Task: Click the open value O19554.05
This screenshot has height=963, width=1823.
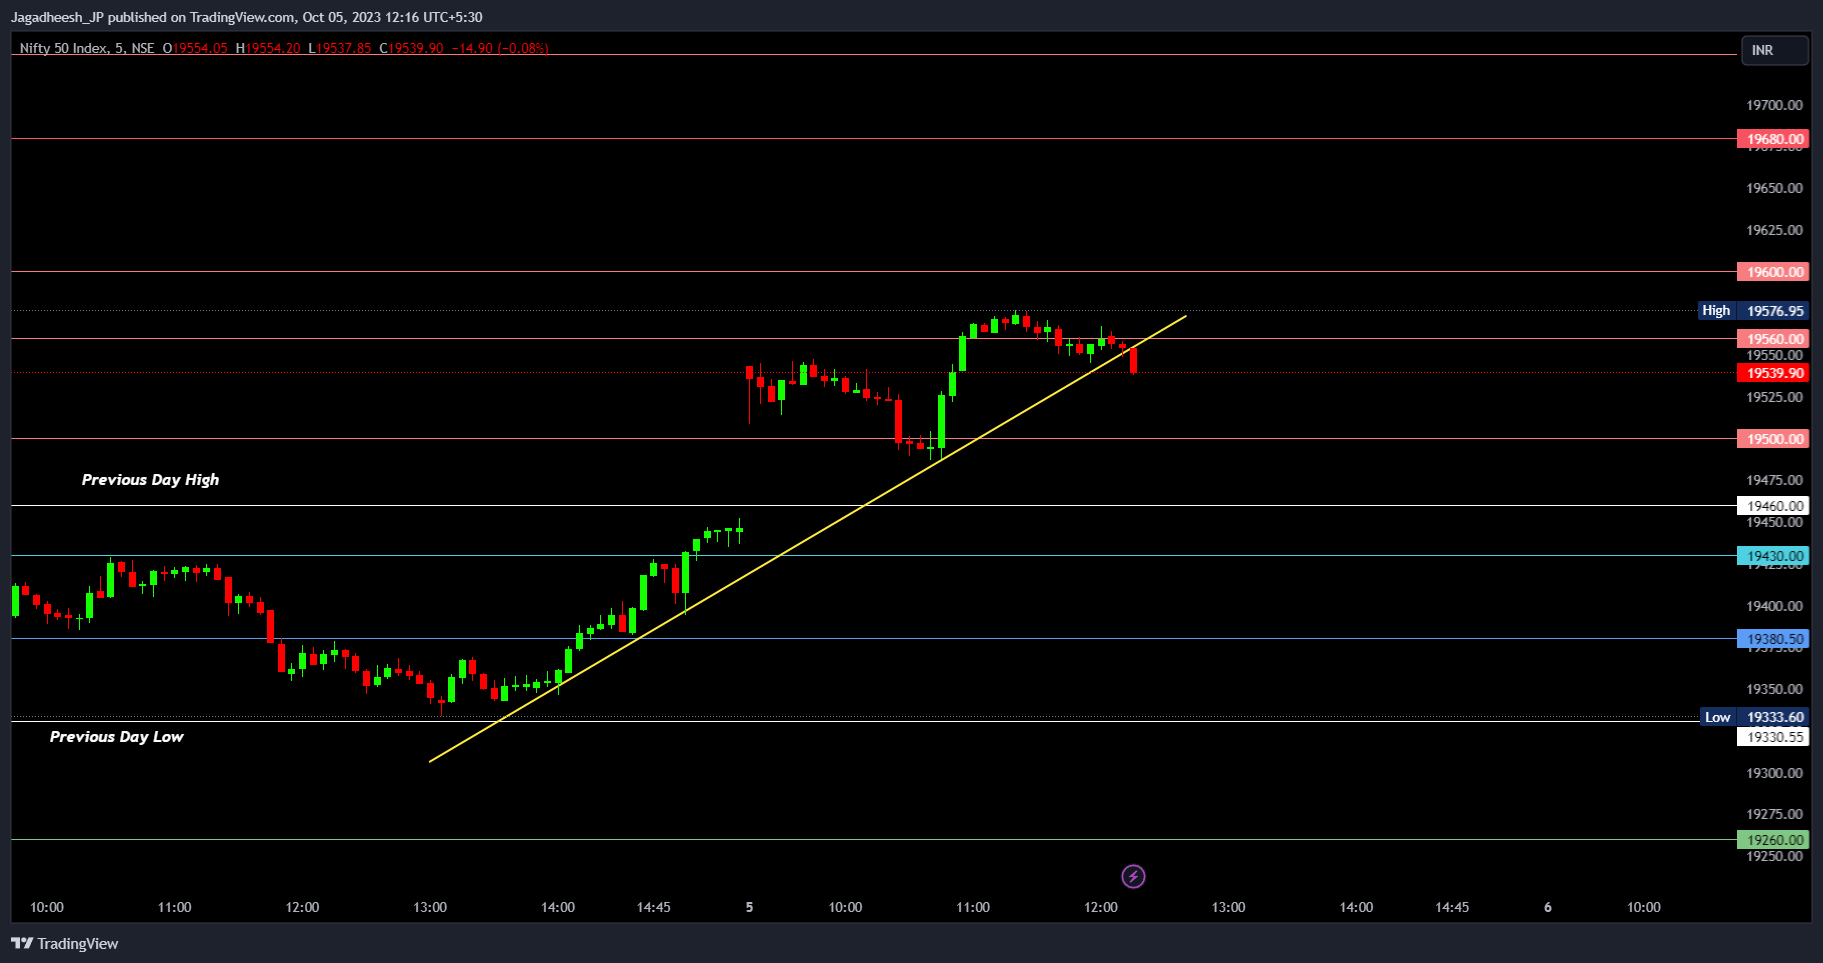Action: [x=195, y=48]
